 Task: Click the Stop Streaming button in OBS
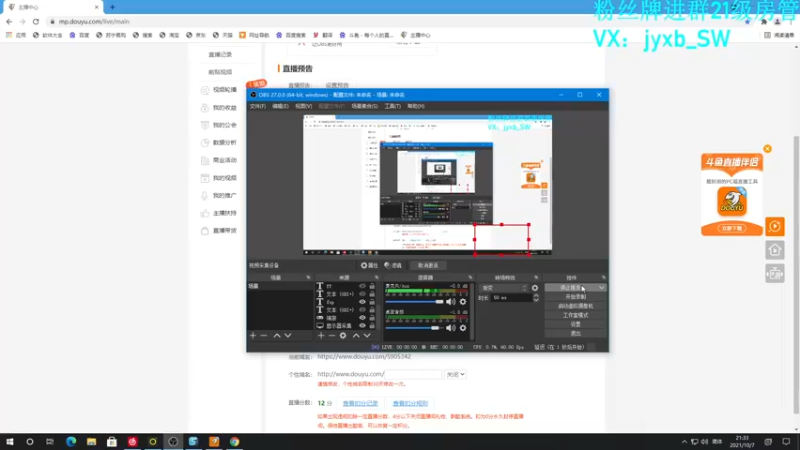pos(571,288)
